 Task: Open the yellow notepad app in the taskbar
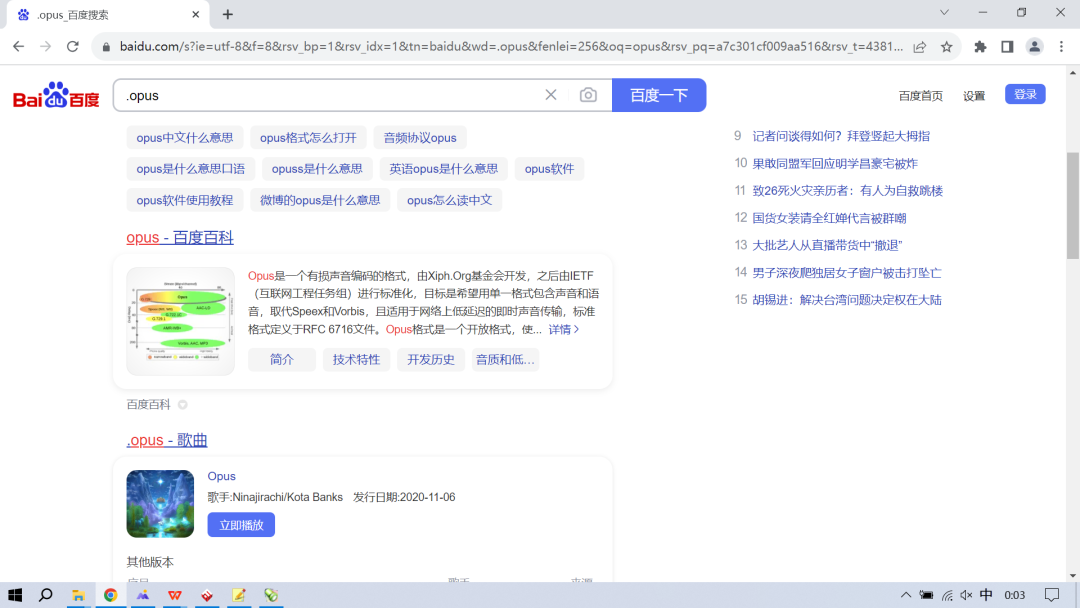click(239, 595)
